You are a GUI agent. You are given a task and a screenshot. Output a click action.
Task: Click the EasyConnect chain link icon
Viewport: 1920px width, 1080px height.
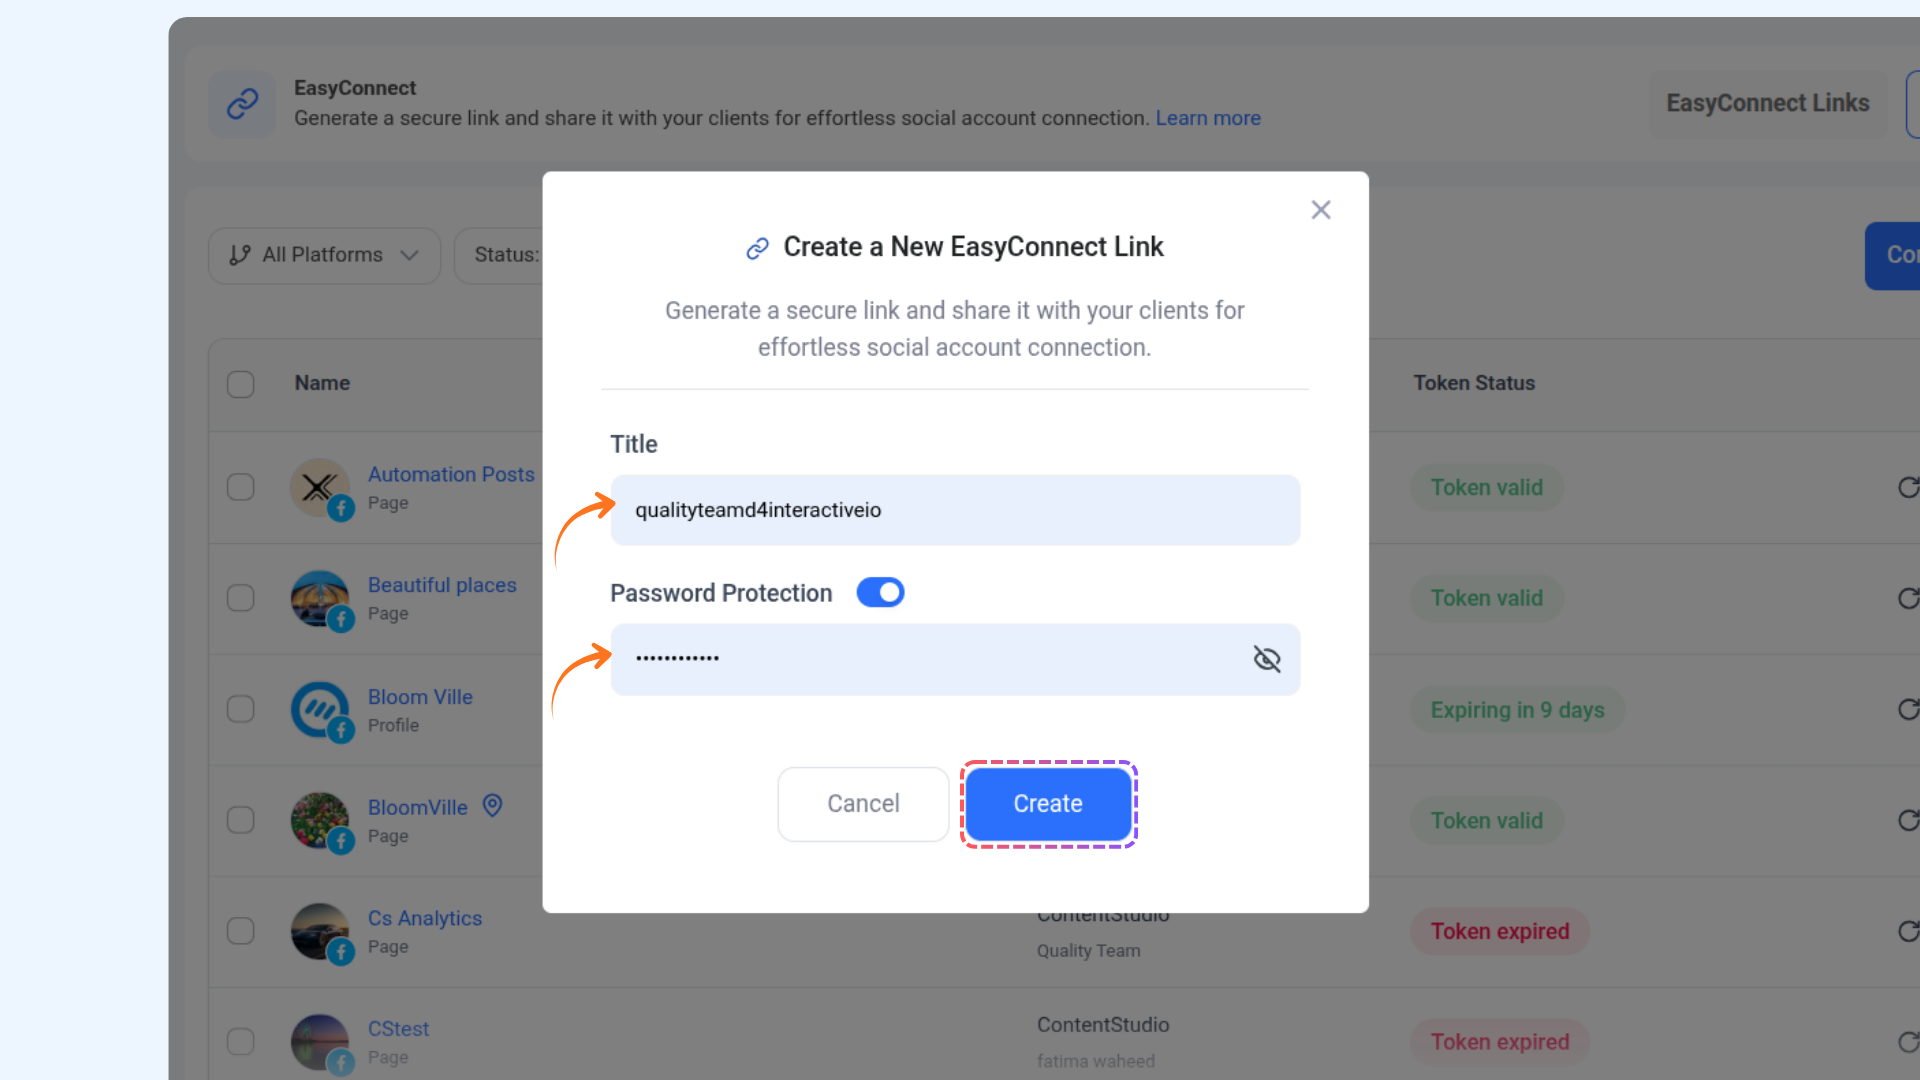pos(242,104)
